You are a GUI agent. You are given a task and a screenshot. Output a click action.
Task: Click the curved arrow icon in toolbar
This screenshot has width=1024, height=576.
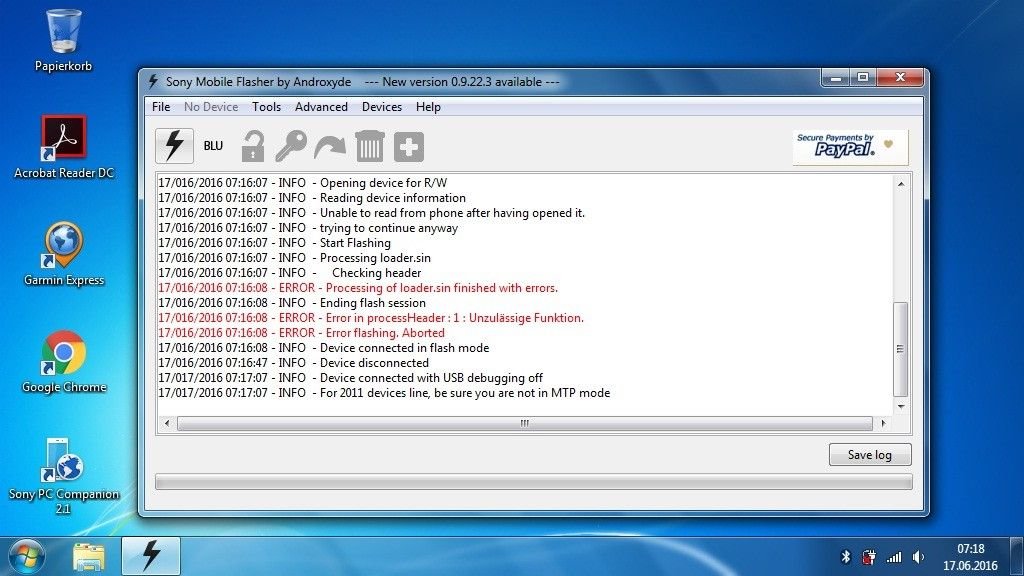[330, 147]
